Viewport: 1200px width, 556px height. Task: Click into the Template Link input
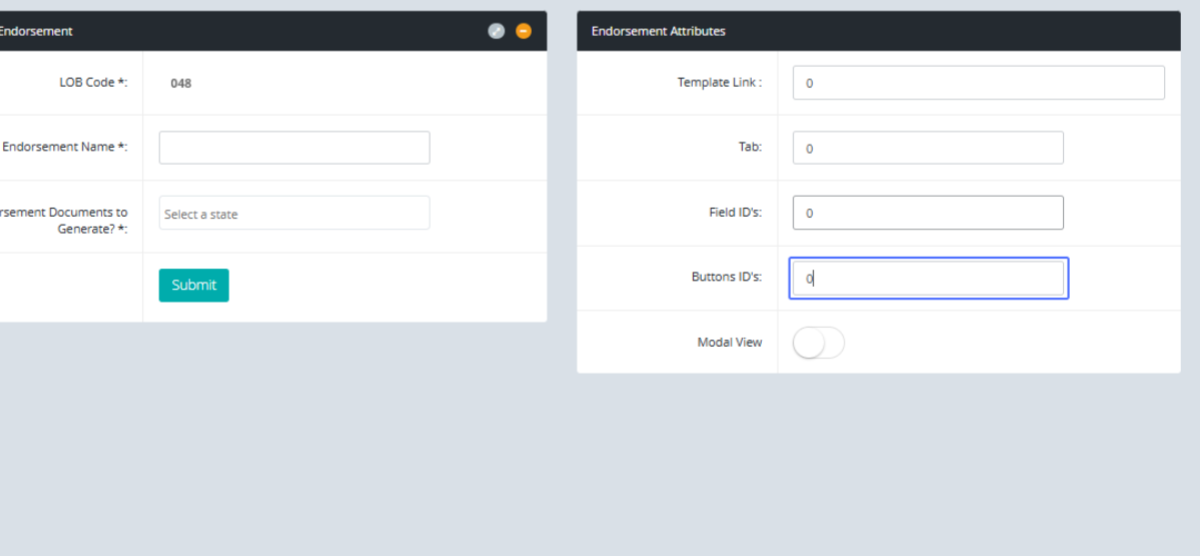coord(978,83)
